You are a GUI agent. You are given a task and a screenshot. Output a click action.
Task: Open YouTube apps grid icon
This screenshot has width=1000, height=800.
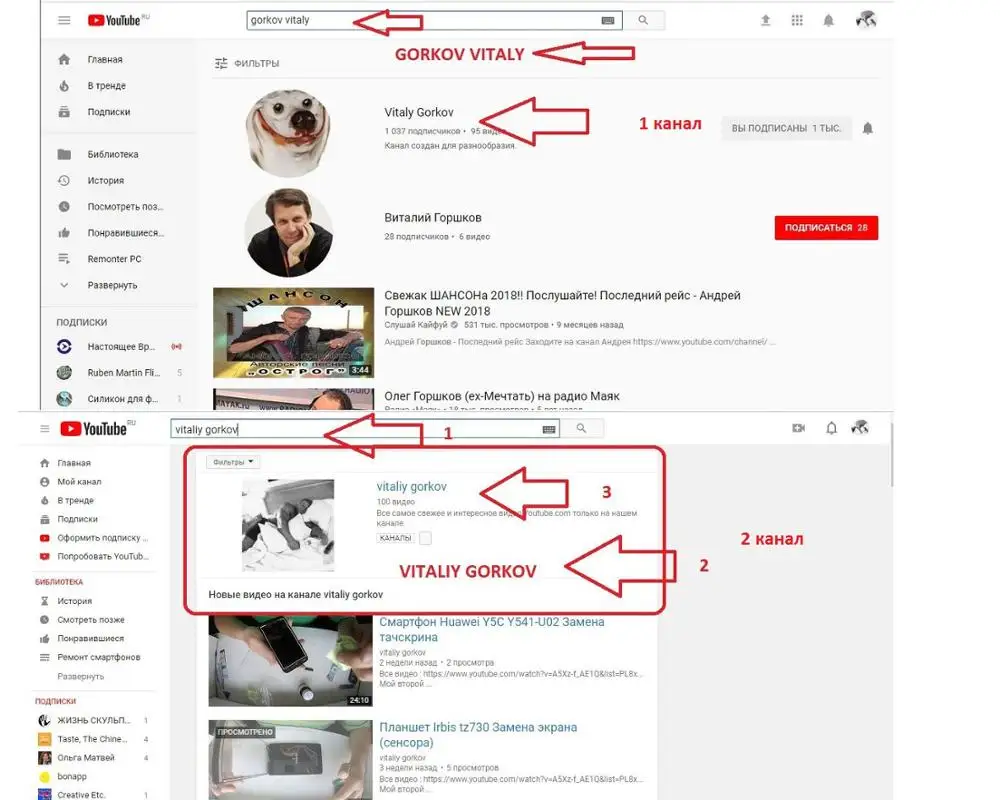point(797,20)
